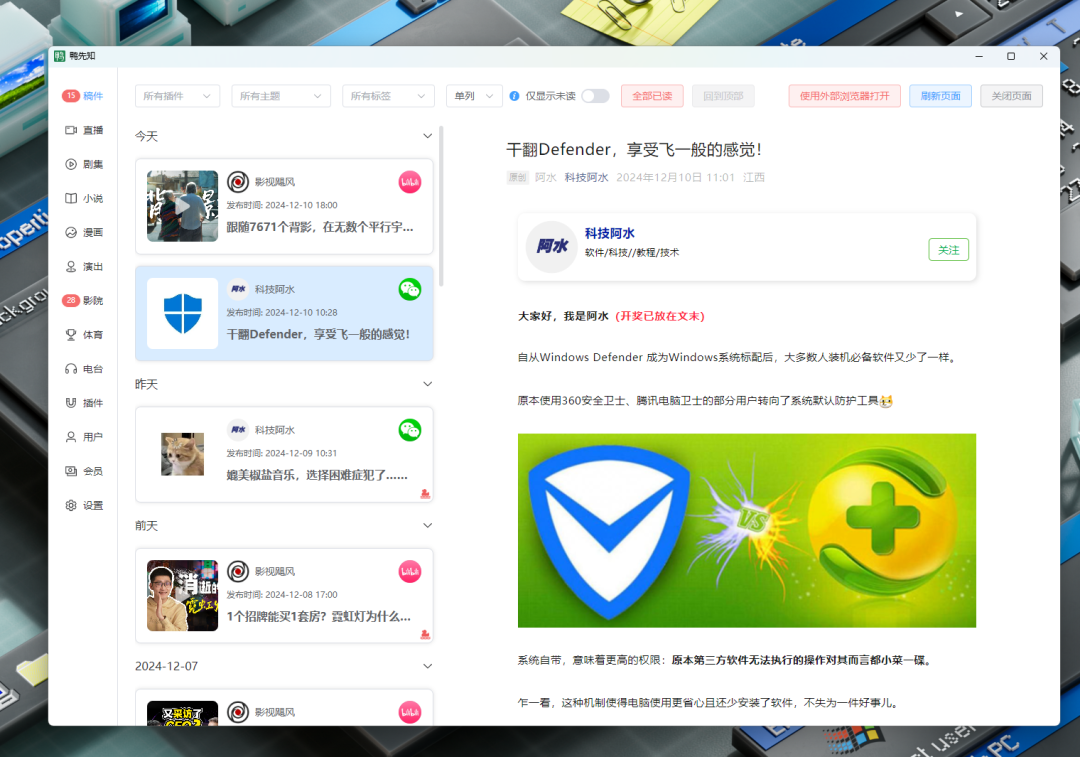The width and height of the screenshot is (1080, 757).
Task: Click the 科技阿水 account name in card
Action: click(x=610, y=234)
